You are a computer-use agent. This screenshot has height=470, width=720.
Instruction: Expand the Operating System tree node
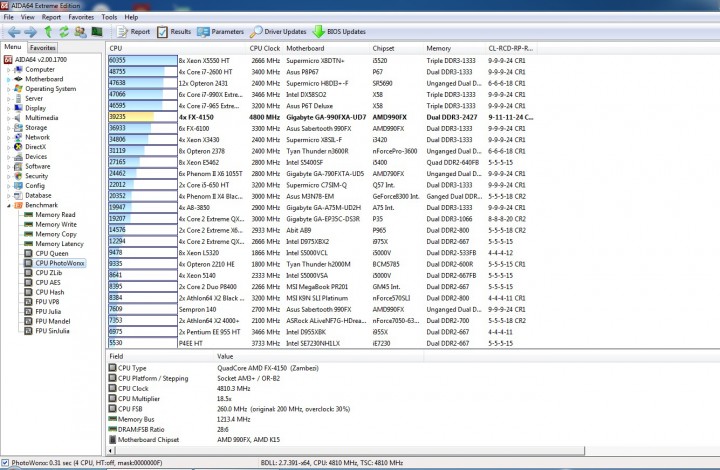tap(8, 89)
